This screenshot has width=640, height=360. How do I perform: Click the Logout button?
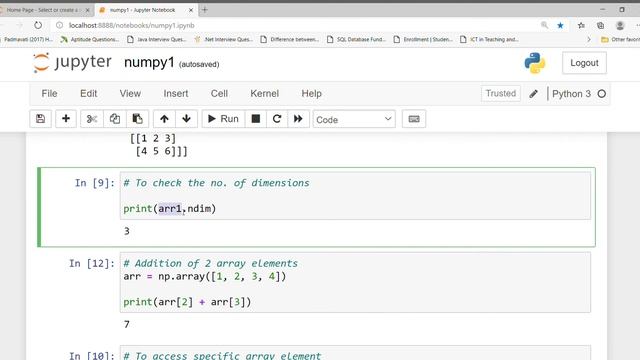(584, 63)
